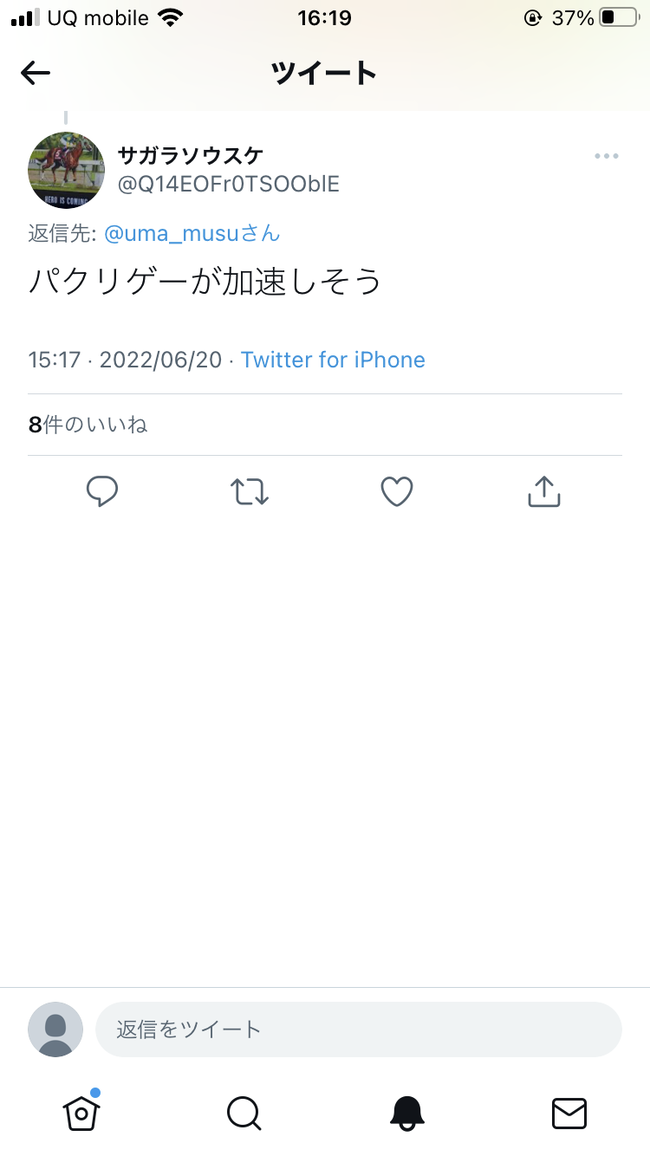
Task: Tap the back arrow icon
Action: click(x=35, y=73)
